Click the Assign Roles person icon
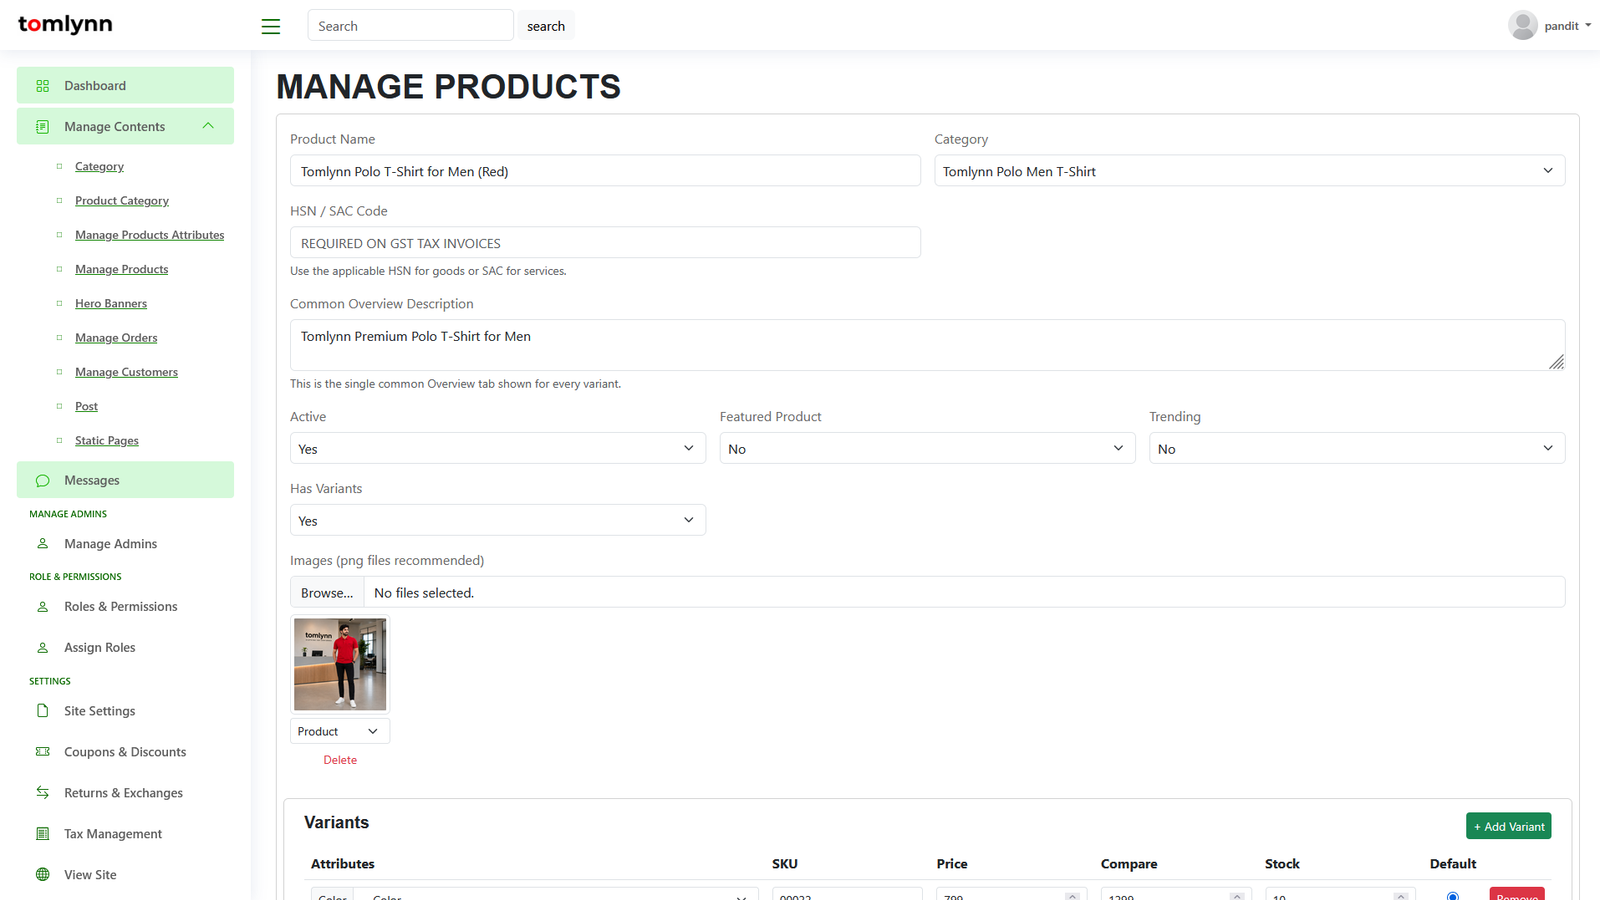The height and width of the screenshot is (900, 1600). click(43, 648)
